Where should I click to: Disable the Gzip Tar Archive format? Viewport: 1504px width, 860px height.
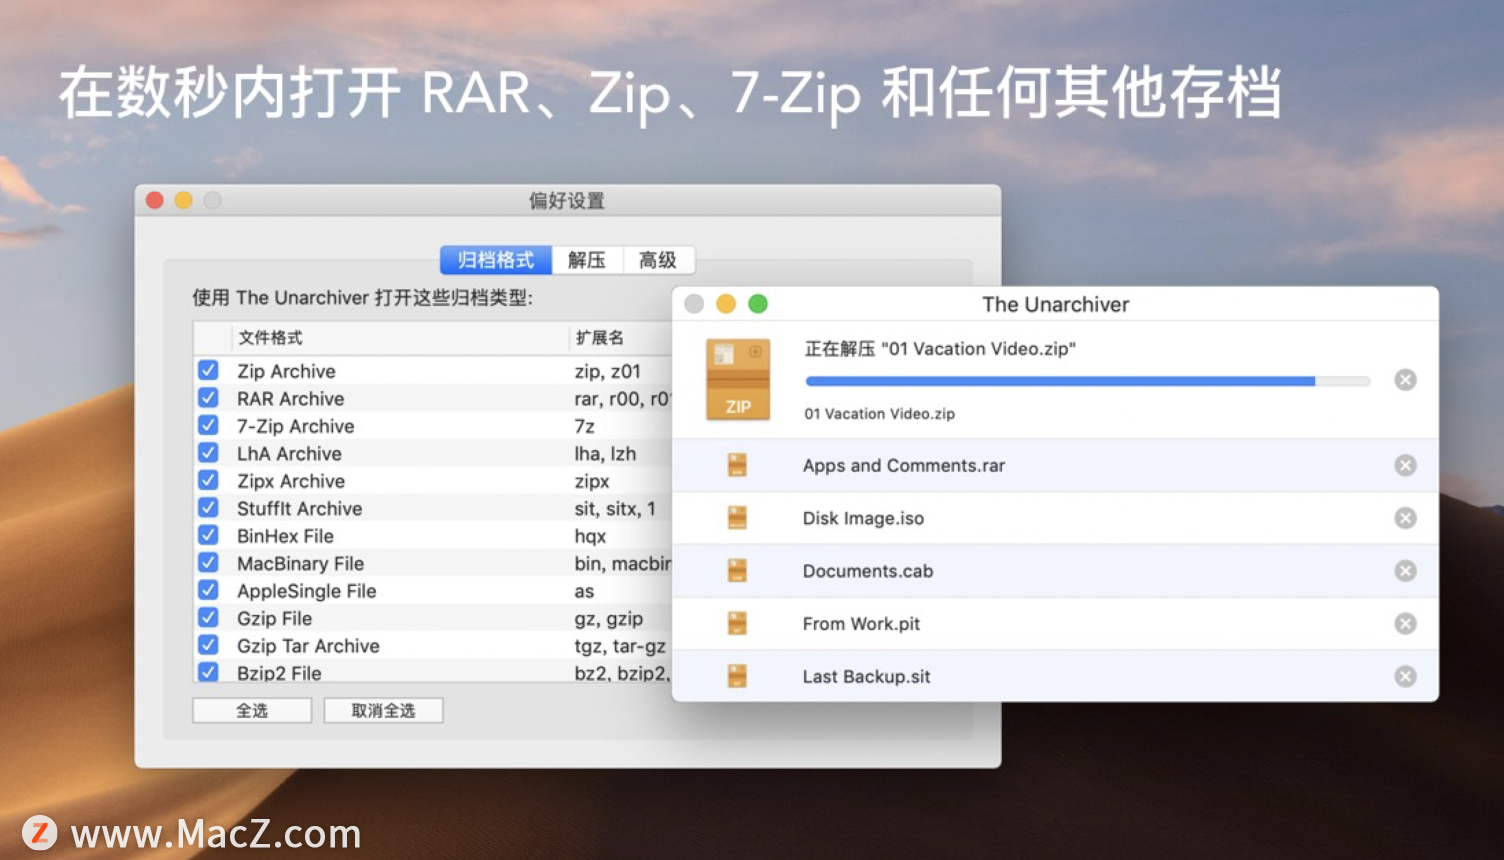tap(208, 645)
